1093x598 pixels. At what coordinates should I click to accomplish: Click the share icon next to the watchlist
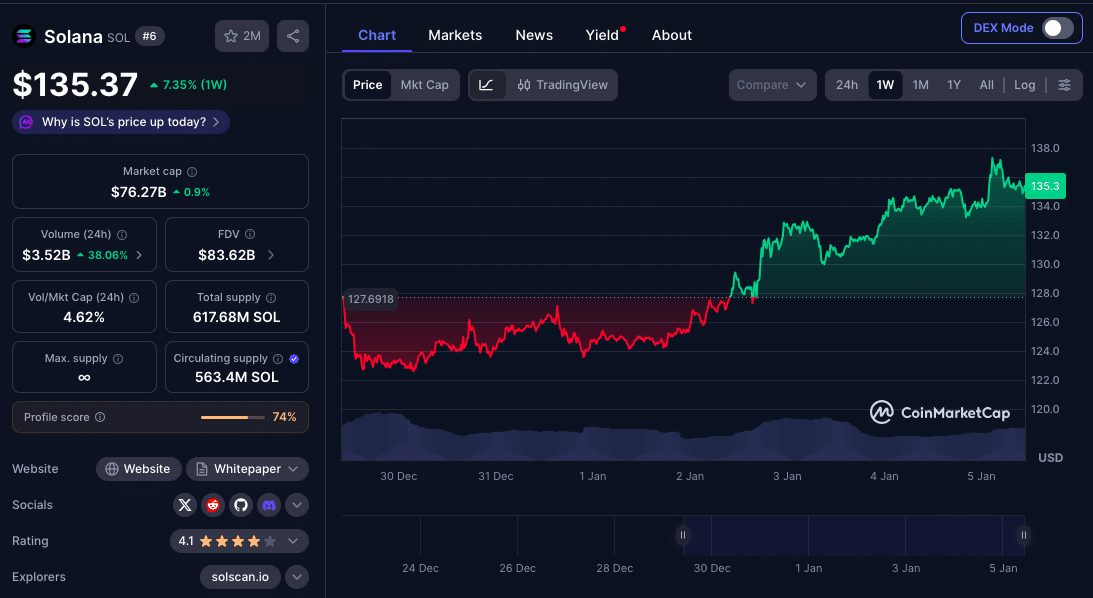[x=293, y=35]
